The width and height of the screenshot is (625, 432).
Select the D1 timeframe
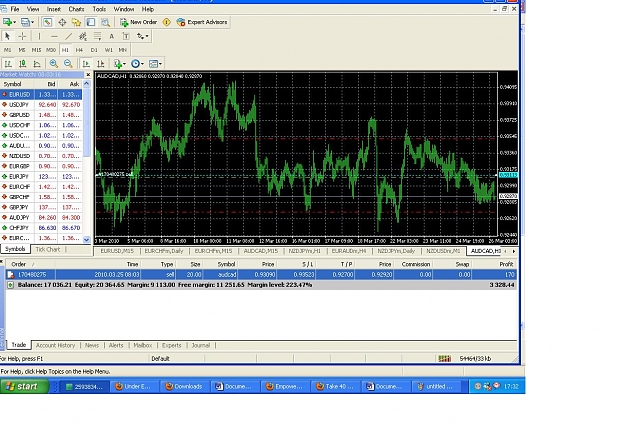(94, 50)
